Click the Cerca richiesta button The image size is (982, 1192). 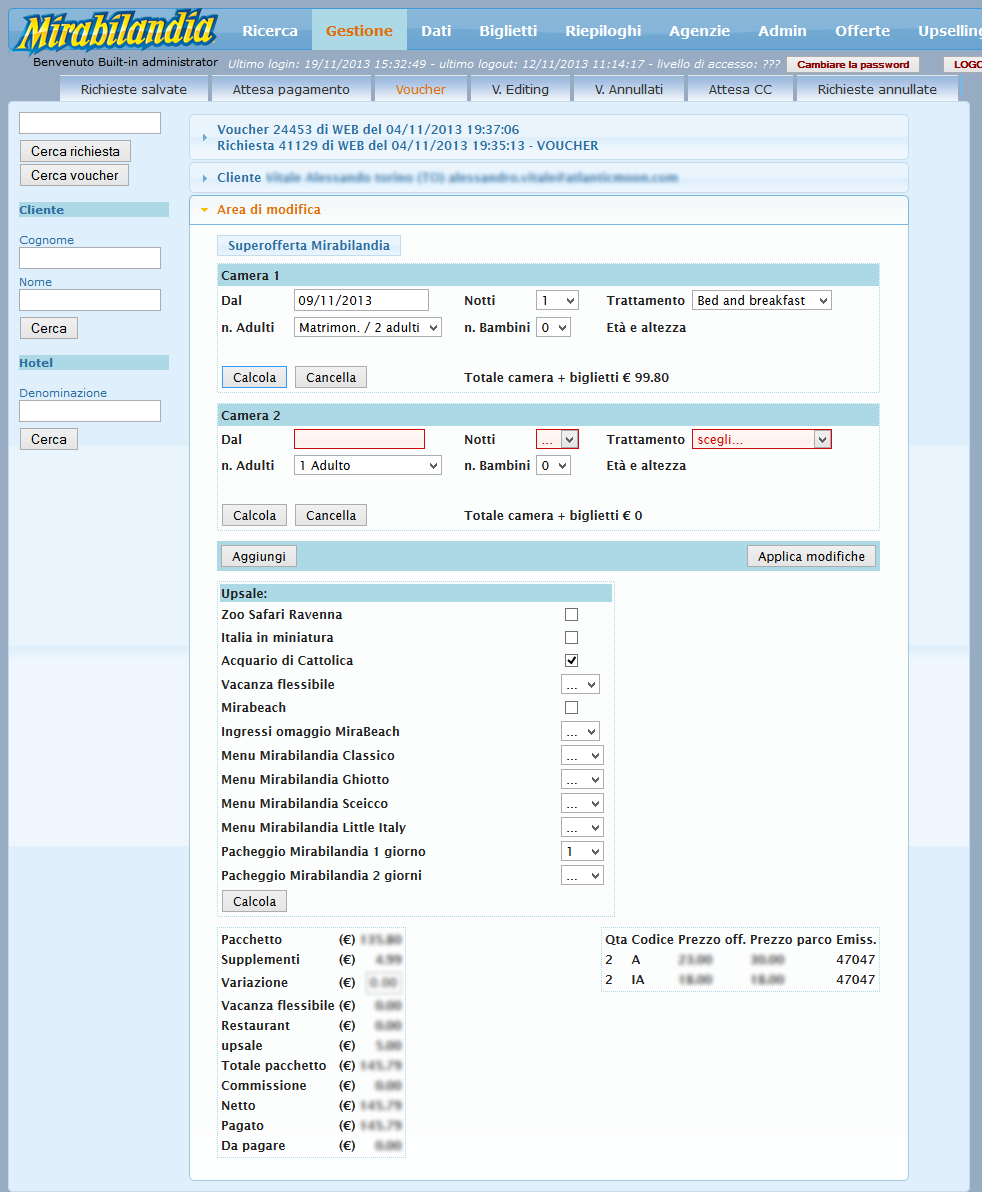pos(75,151)
